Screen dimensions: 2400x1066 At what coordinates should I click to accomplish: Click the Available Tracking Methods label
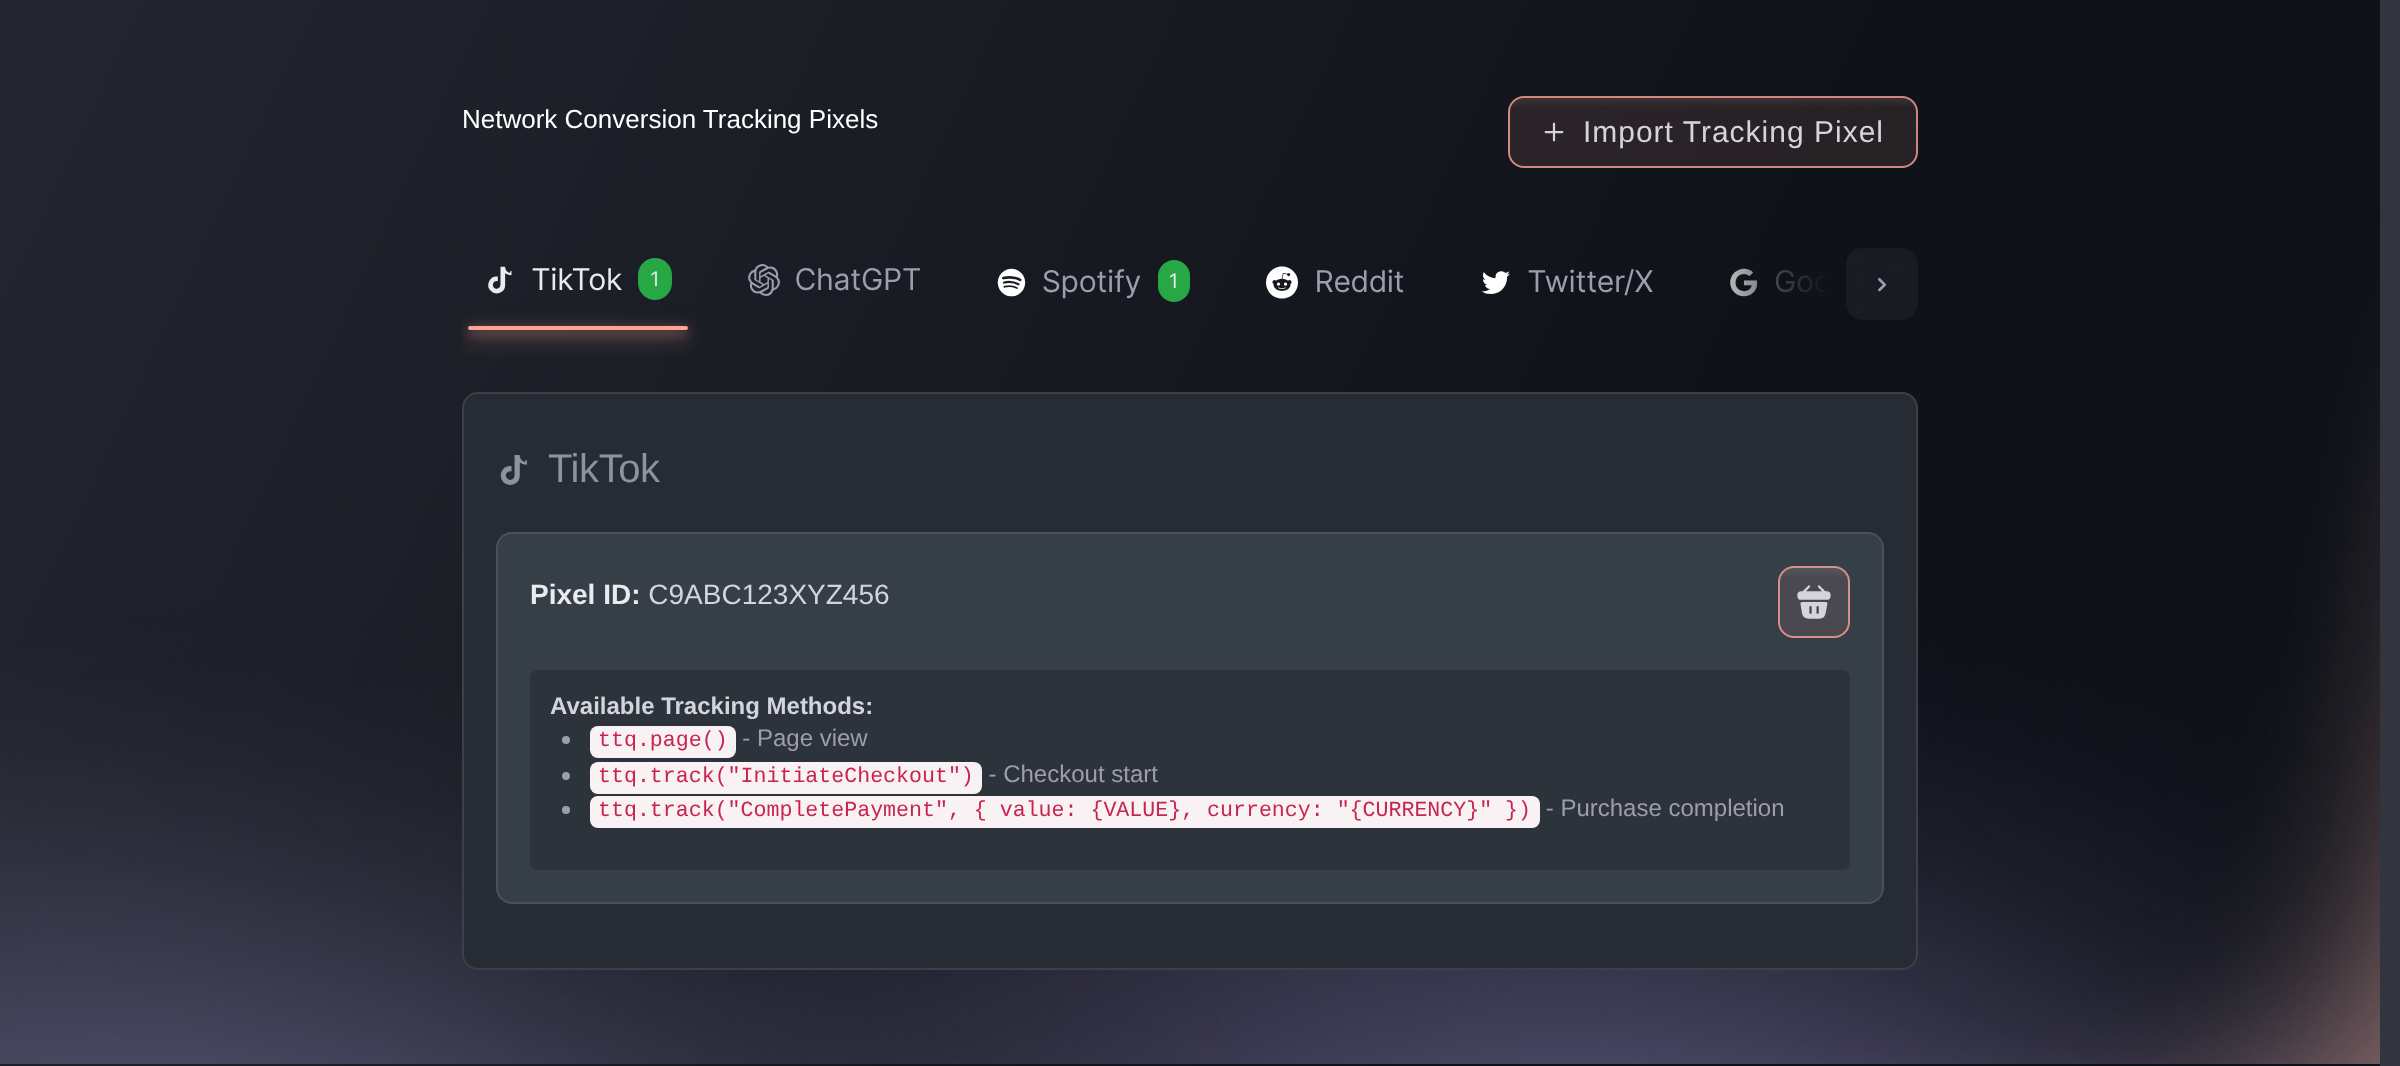[711, 706]
